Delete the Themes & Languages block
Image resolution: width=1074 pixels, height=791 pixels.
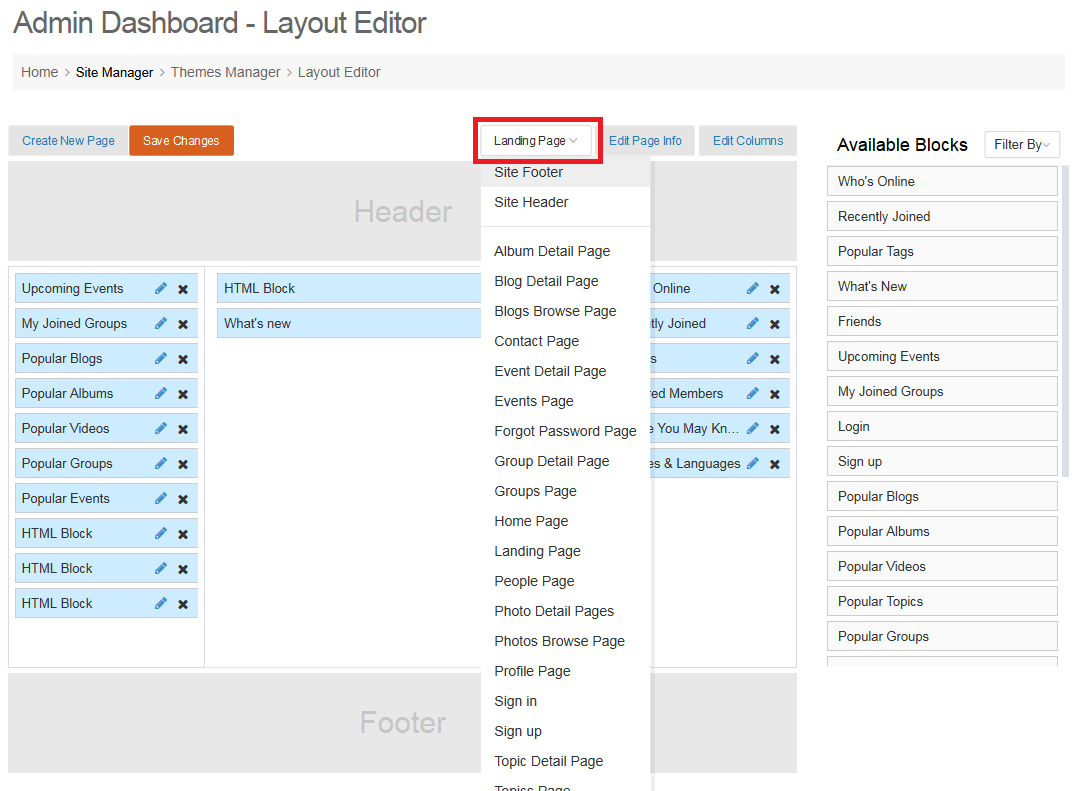pos(775,464)
